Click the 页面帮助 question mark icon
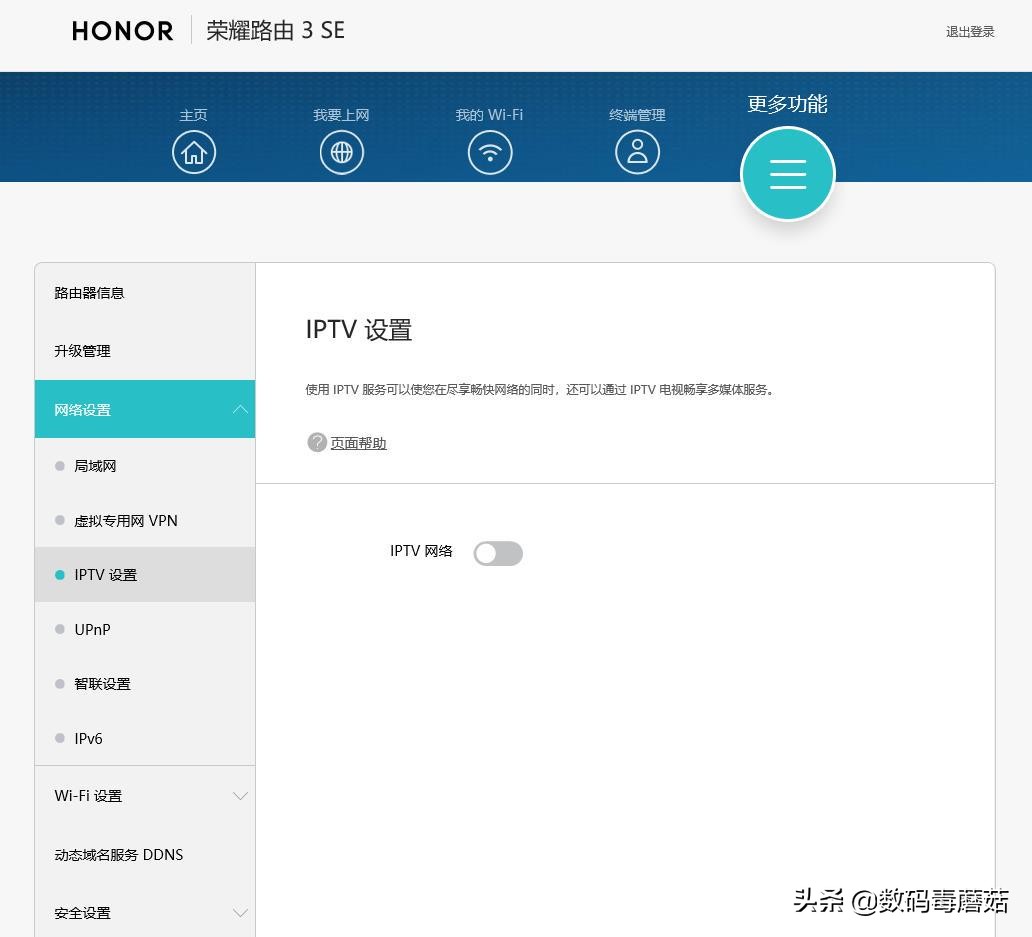Image resolution: width=1032 pixels, height=937 pixels. [x=316, y=441]
